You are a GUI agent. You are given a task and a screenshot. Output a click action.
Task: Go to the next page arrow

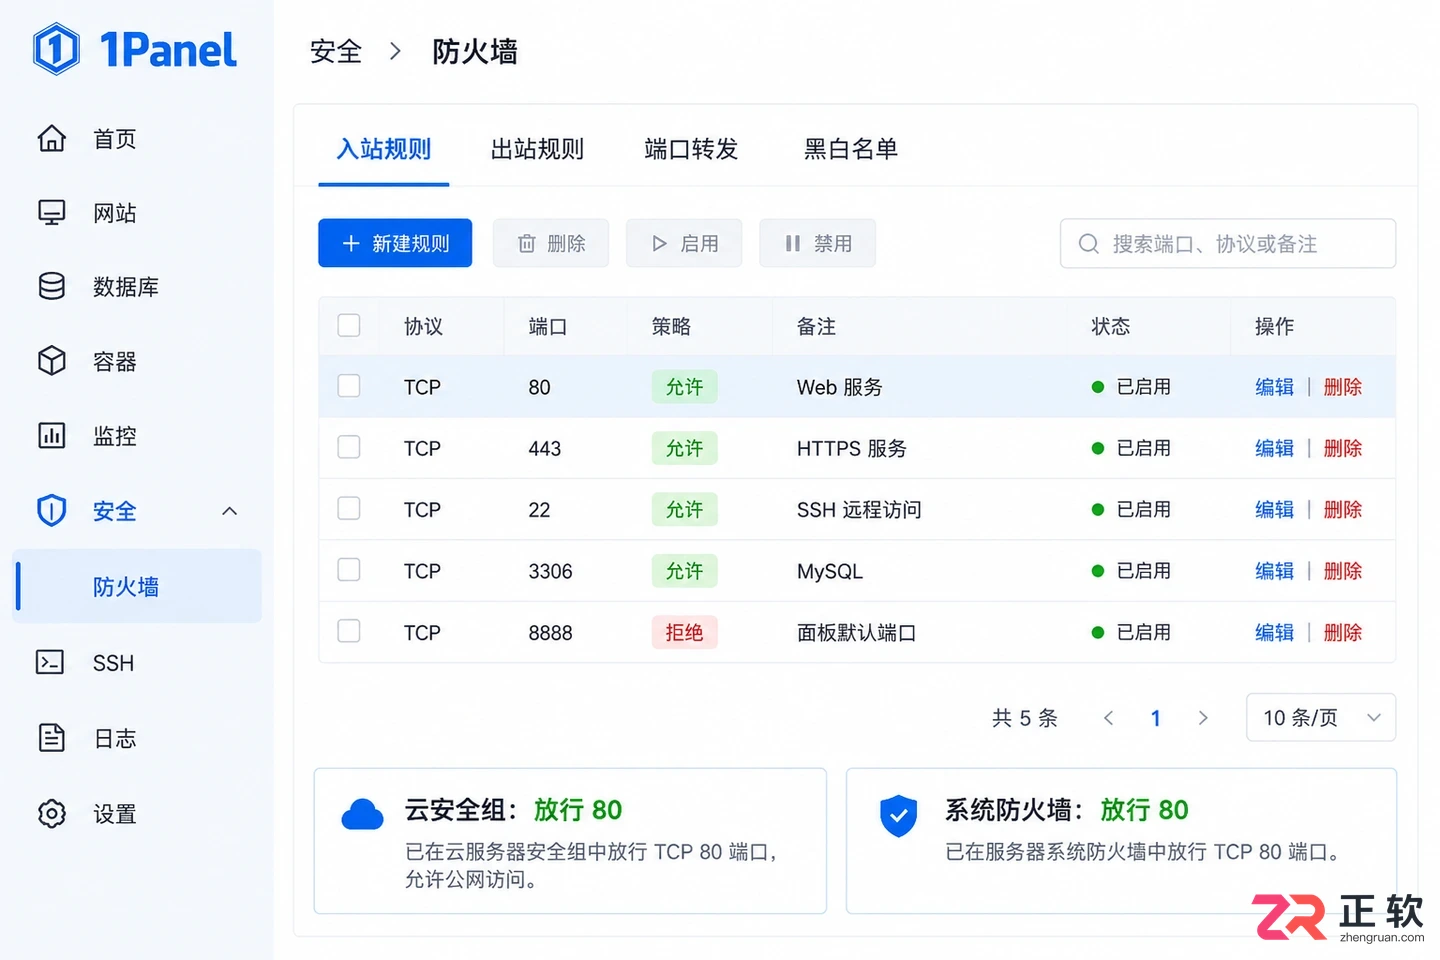[x=1203, y=718]
